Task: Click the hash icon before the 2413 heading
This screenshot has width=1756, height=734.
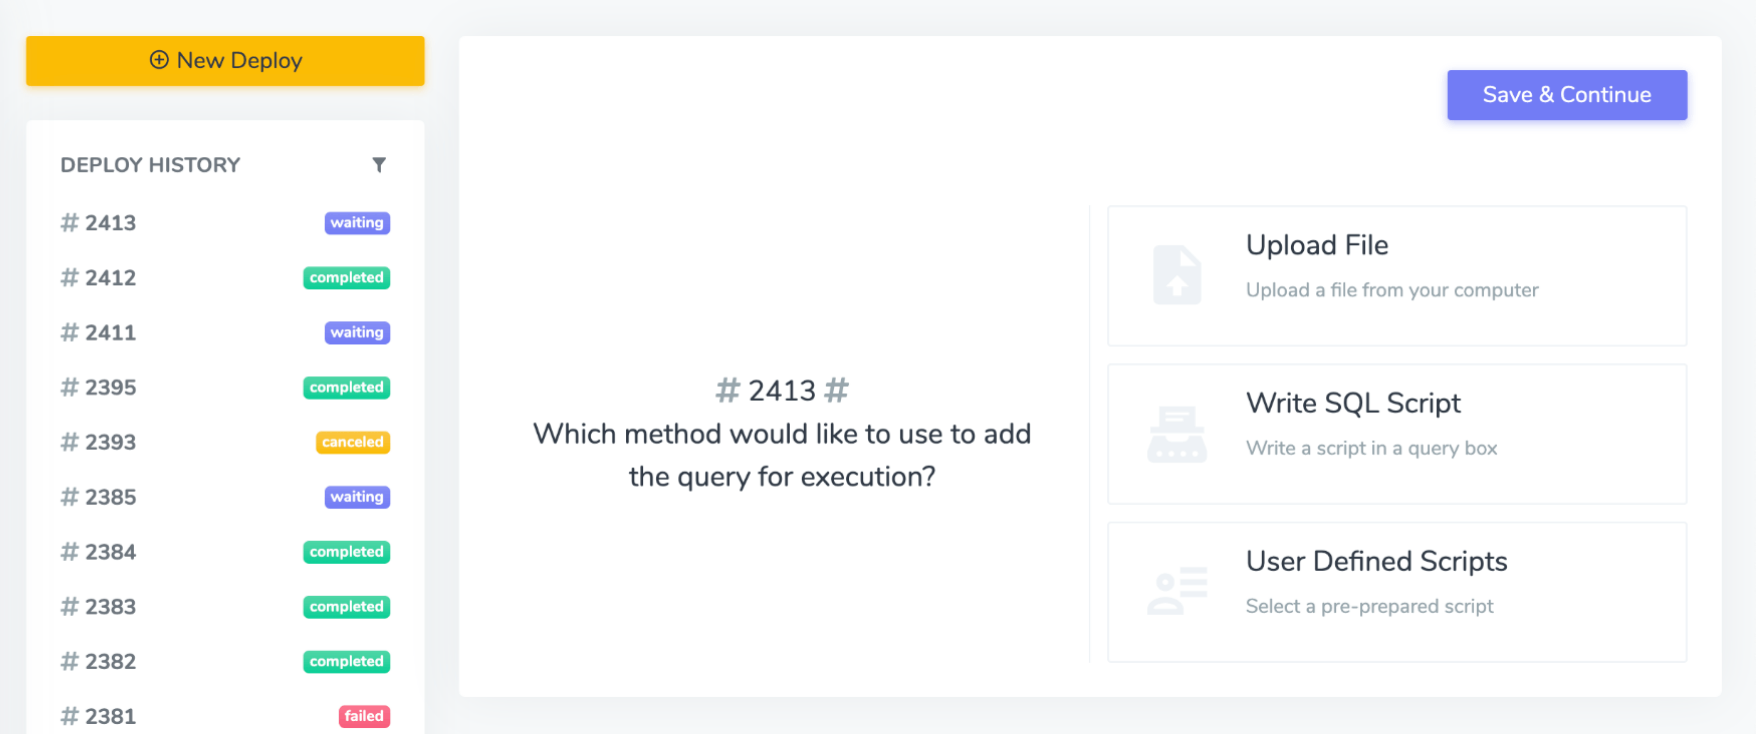Action: pos(728,390)
